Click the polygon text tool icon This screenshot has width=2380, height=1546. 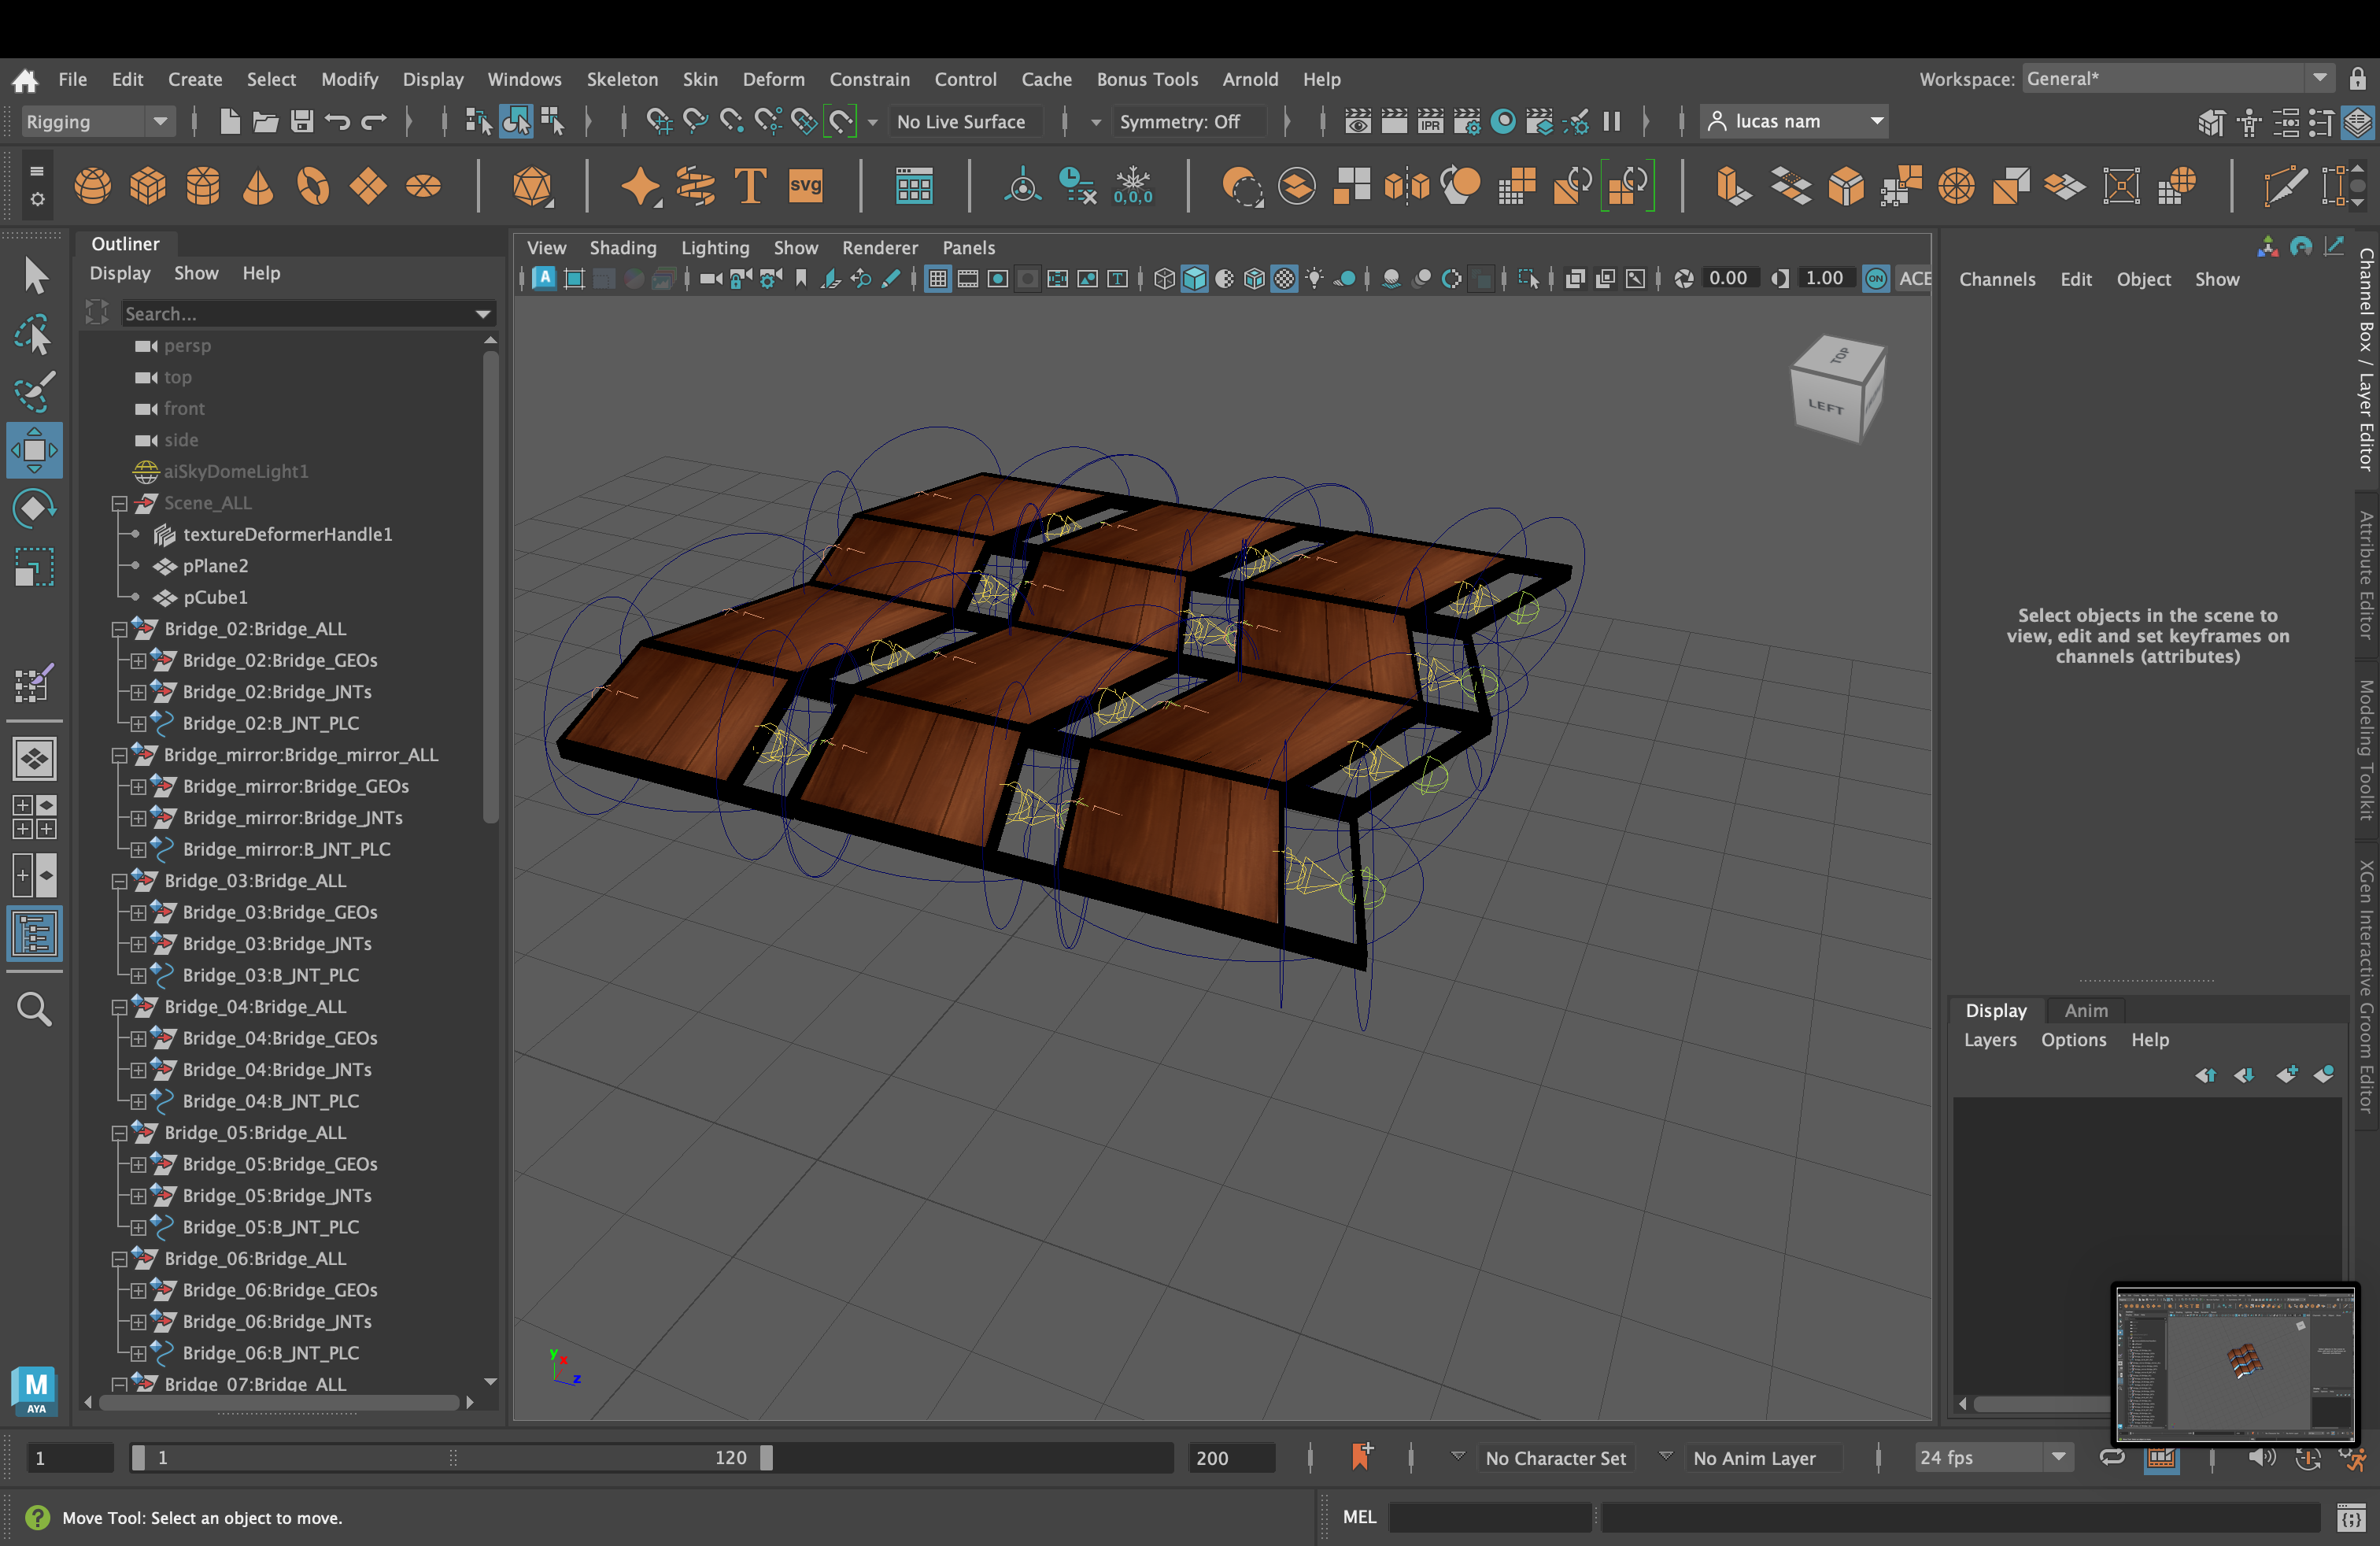tap(750, 187)
